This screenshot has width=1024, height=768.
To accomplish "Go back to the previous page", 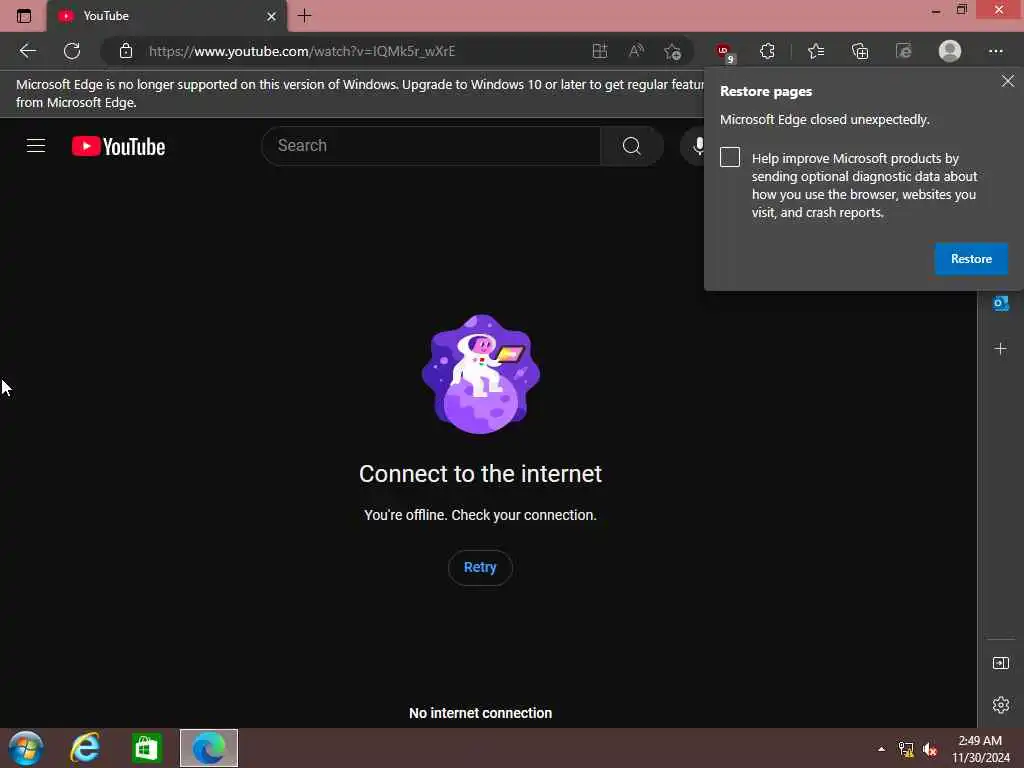I will 28,51.
